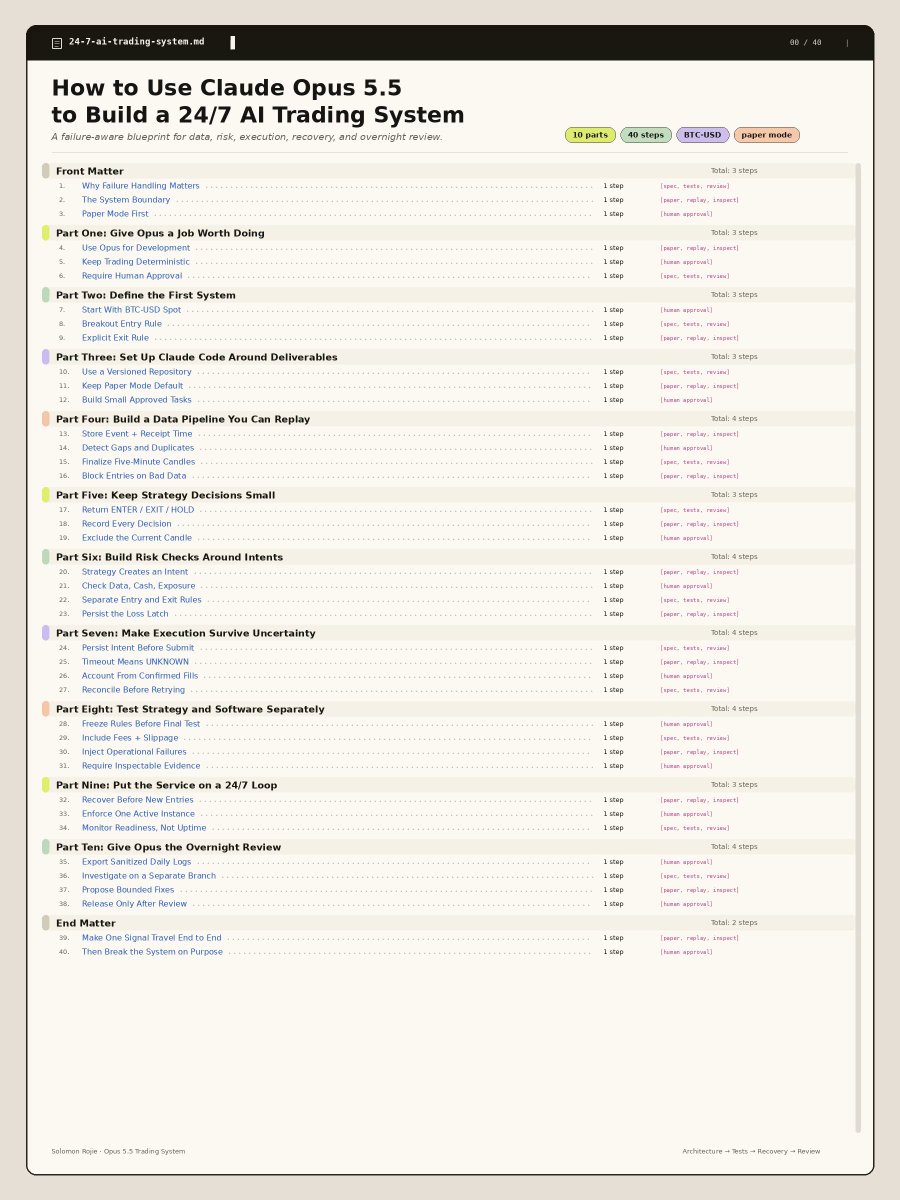Open "Why Failure Handling Matters" link

pyautogui.click(x=140, y=186)
